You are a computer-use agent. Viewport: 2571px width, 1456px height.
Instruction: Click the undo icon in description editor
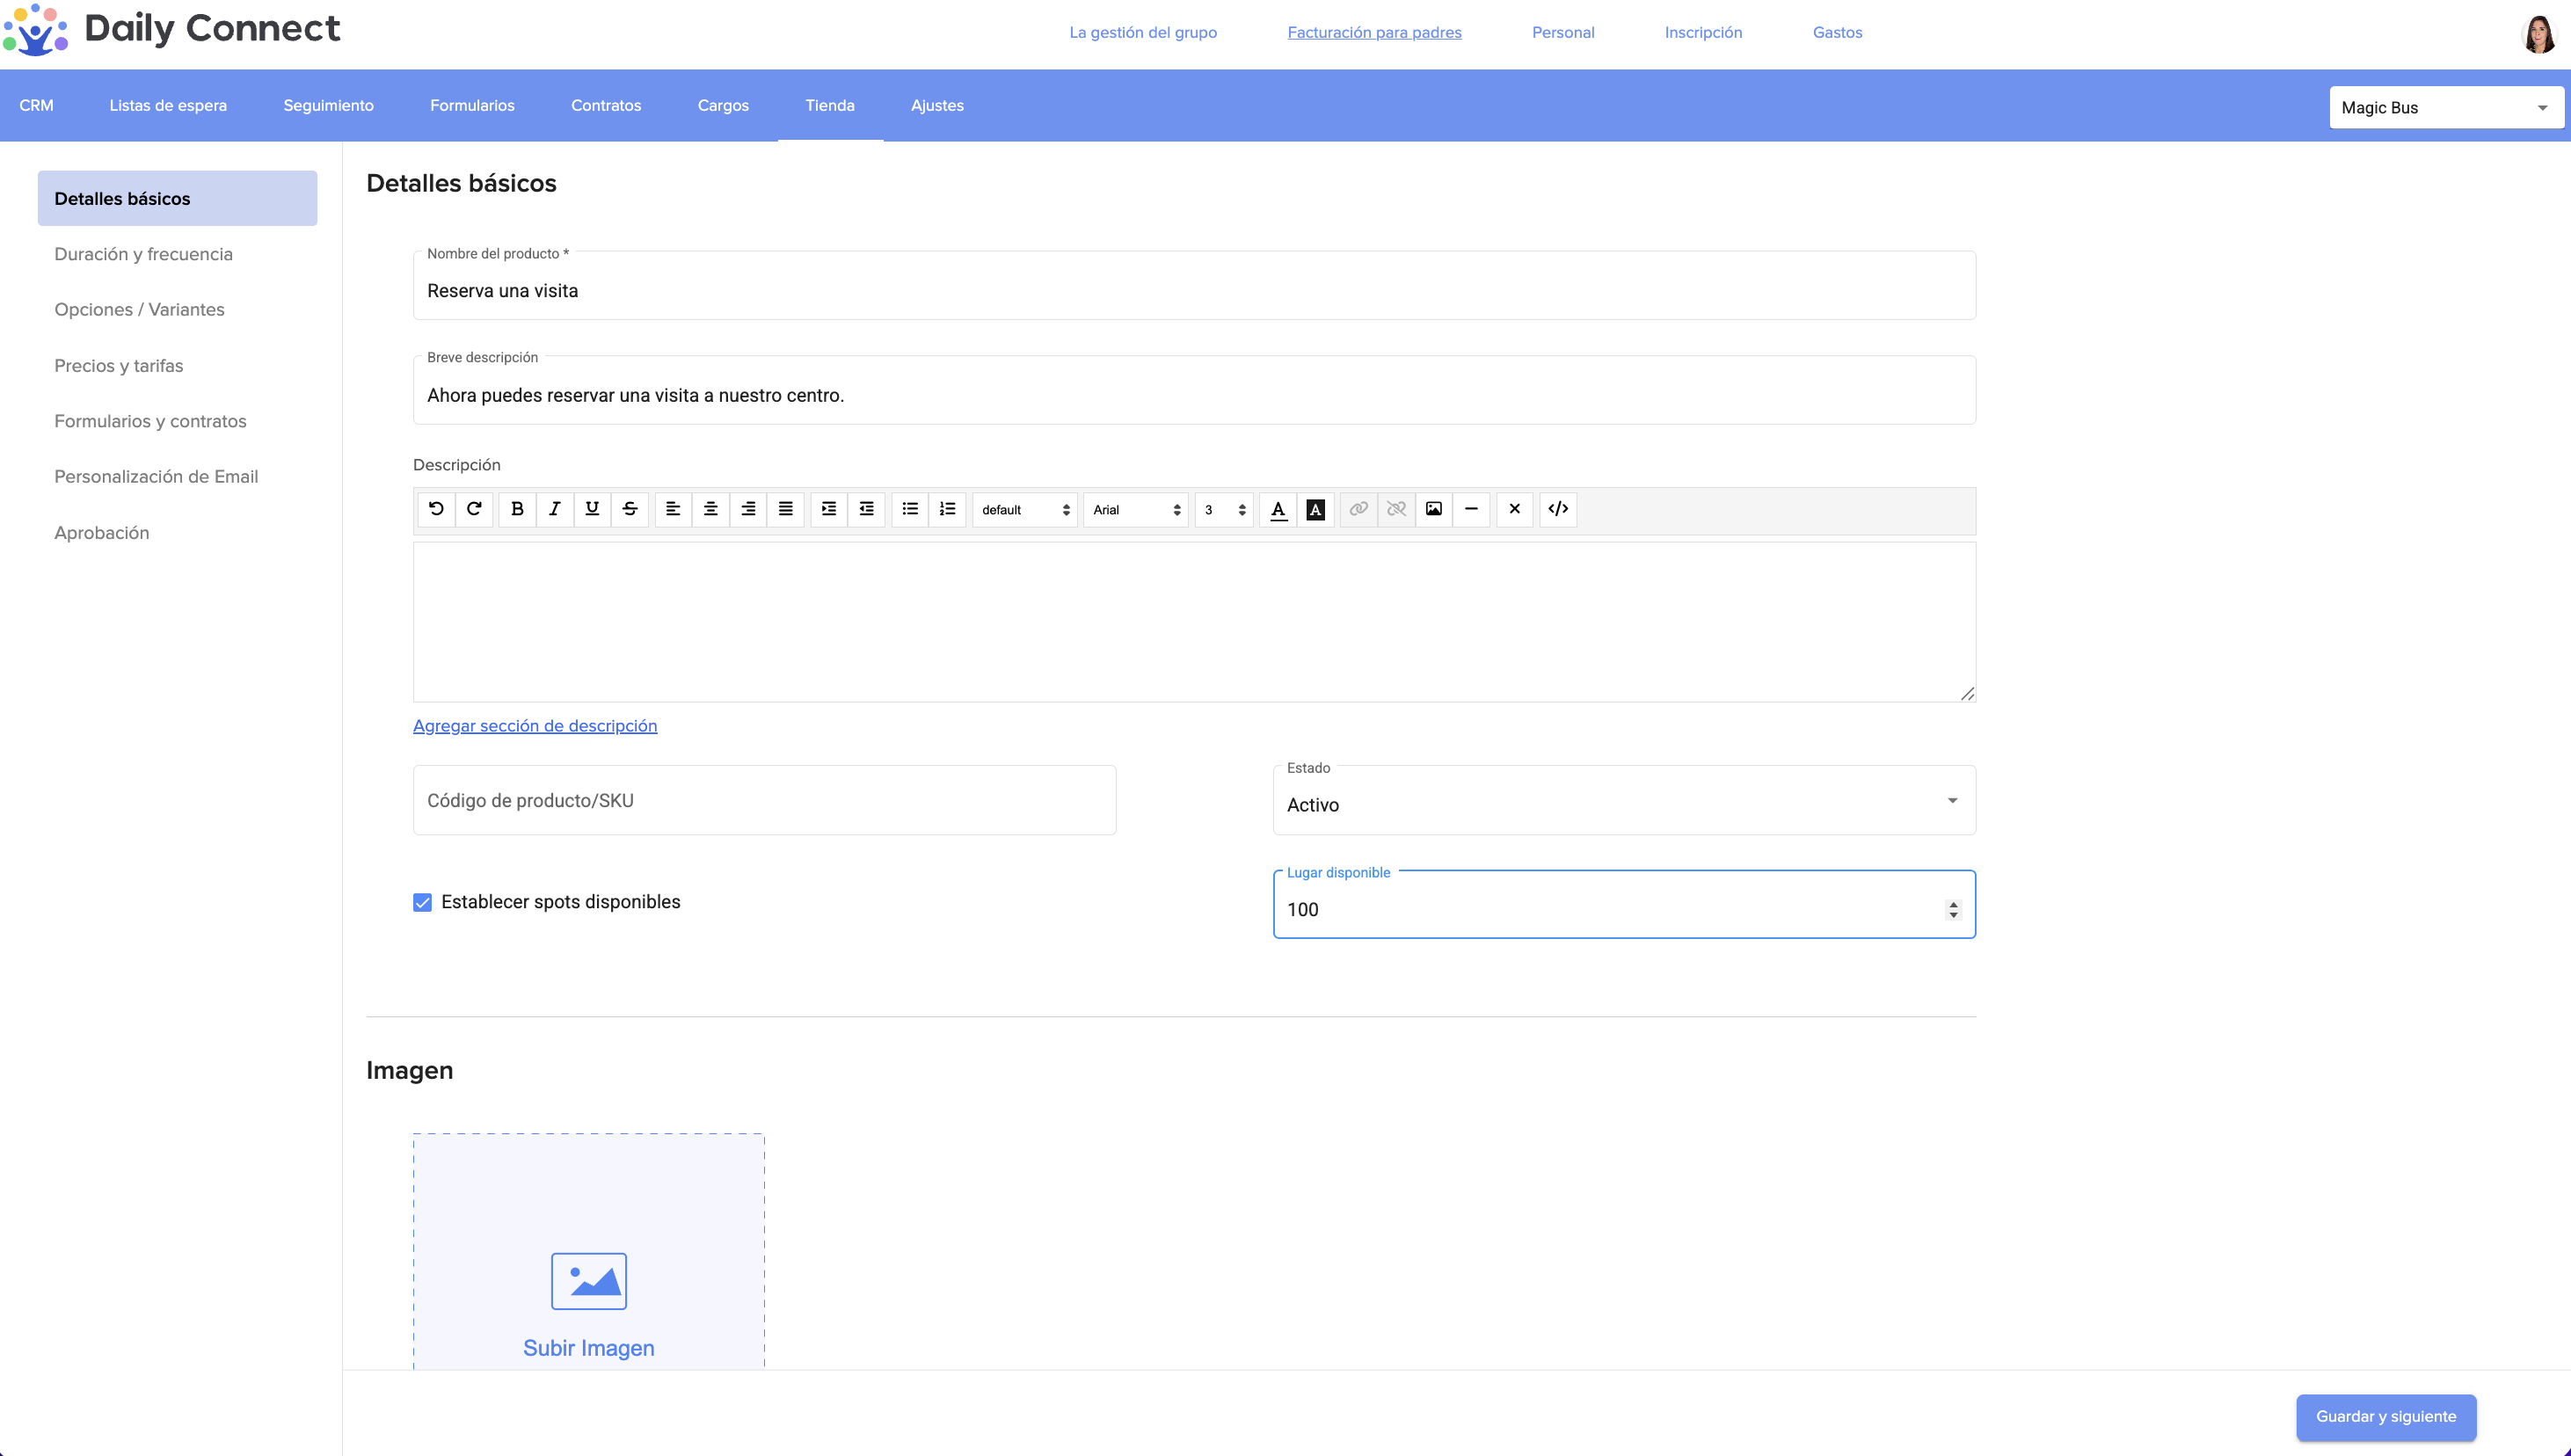(x=436, y=509)
